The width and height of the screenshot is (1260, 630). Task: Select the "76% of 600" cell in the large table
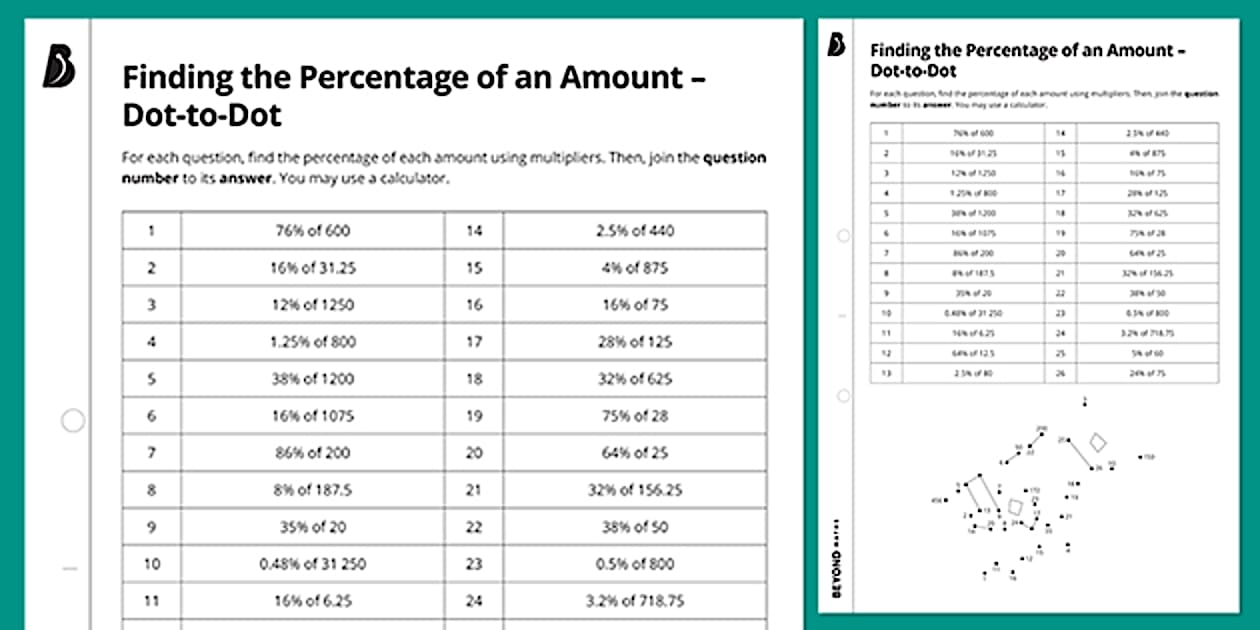313,231
